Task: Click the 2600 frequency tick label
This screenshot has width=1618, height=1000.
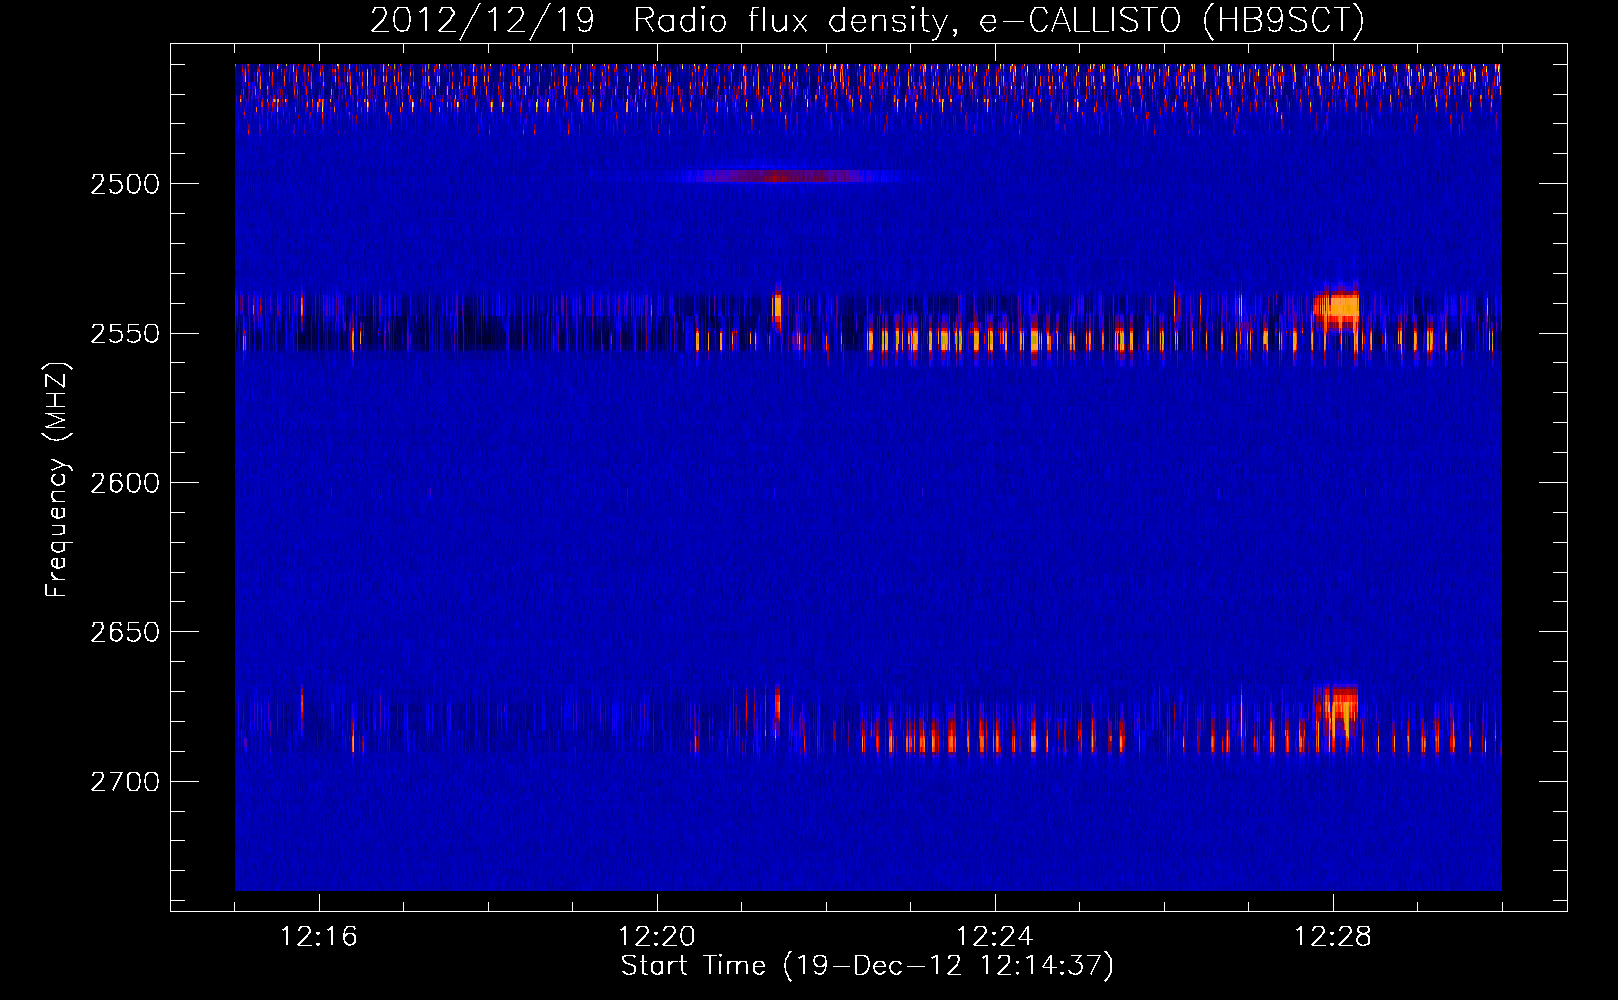Action: click(x=125, y=483)
